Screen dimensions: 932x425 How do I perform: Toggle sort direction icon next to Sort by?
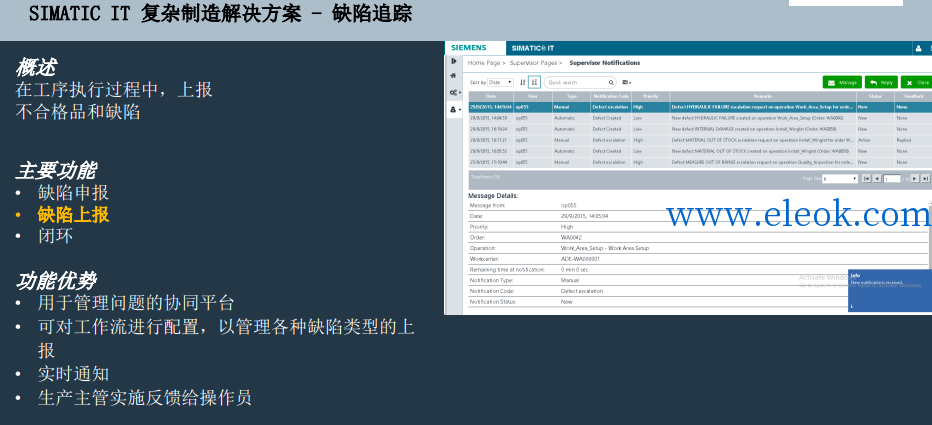(522, 83)
